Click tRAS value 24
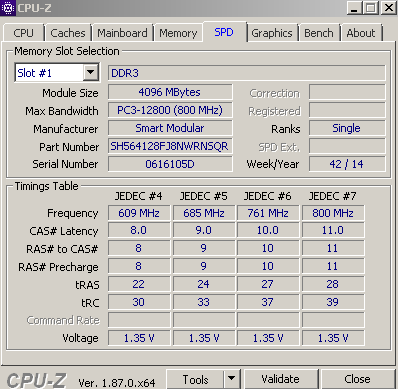This screenshot has width=398, height=389. [x=204, y=284]
